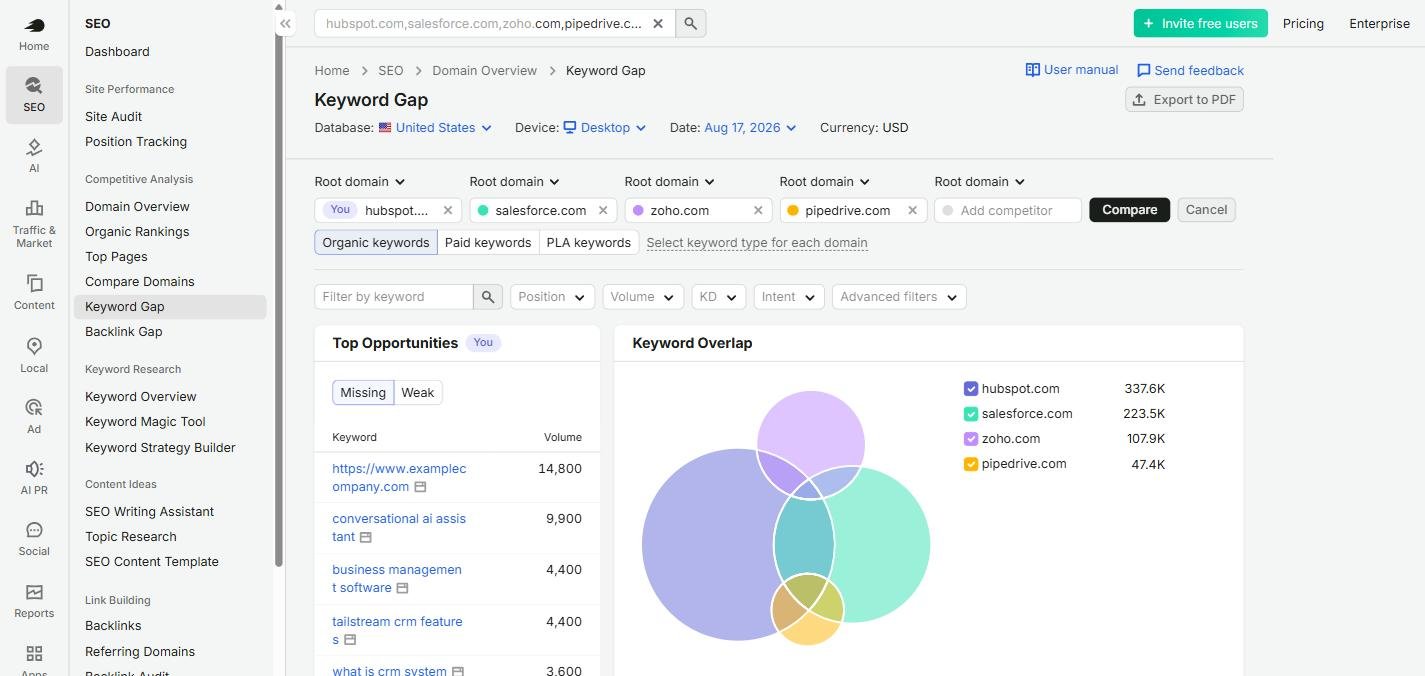Viewport: 1425px width, 676px height.
Task: Expand the Advanced filters dropdown
Action: [899, 297]
